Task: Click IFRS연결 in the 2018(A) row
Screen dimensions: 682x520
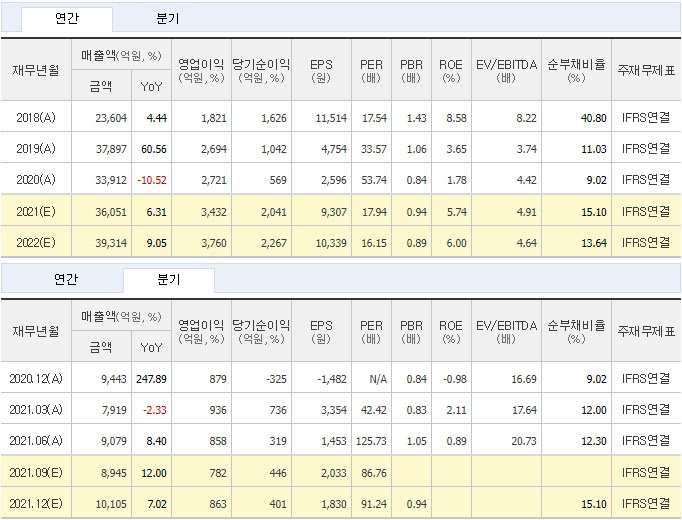Action: click(x=646, y=118)
